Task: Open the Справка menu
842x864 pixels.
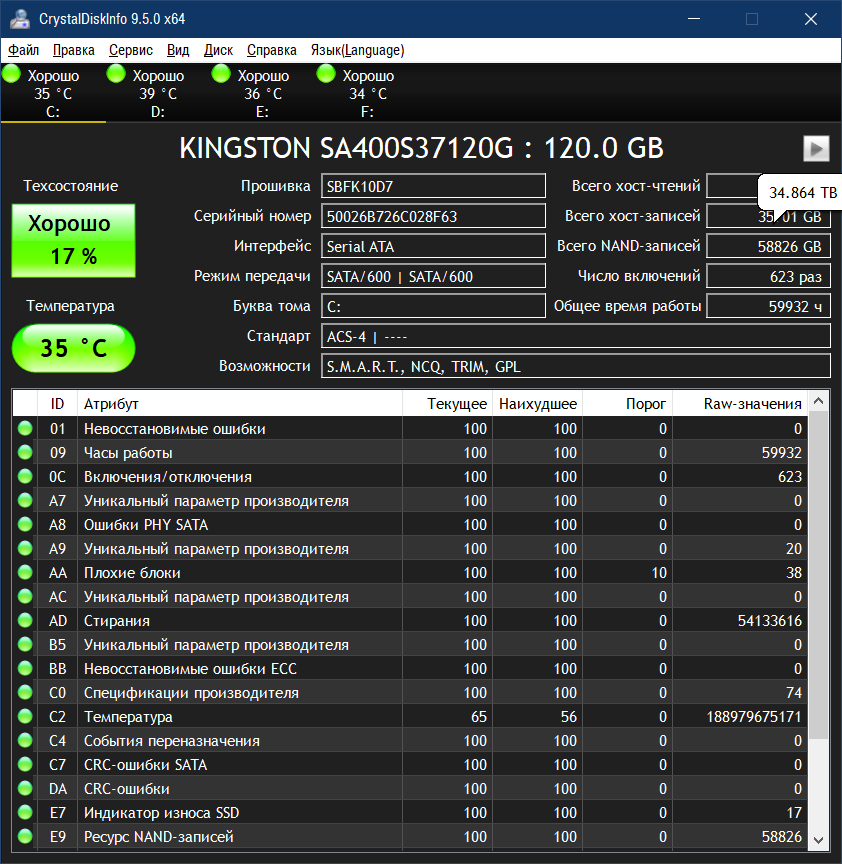Action: point(272,51)
